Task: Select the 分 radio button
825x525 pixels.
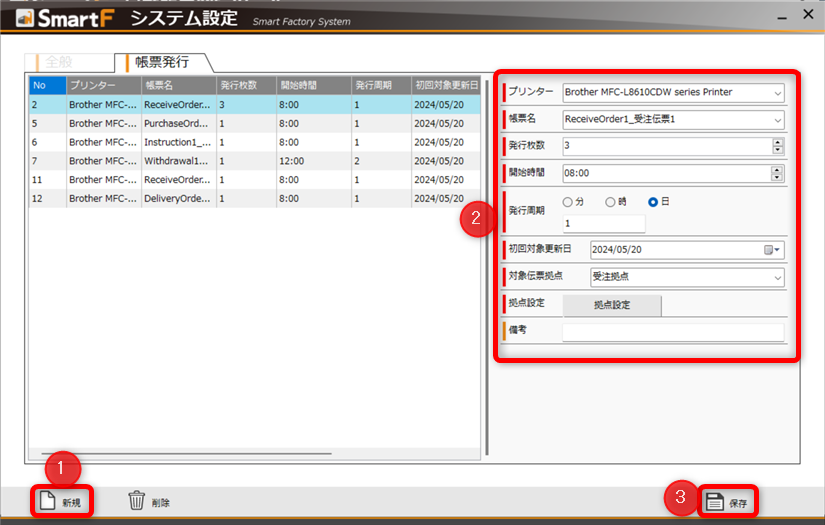Action: (568, 202)
